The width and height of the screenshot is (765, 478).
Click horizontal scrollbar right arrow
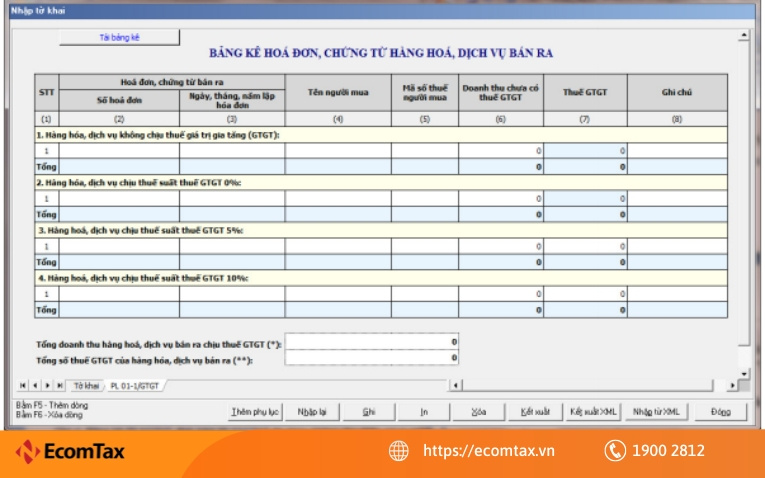[x=732, y=385]
